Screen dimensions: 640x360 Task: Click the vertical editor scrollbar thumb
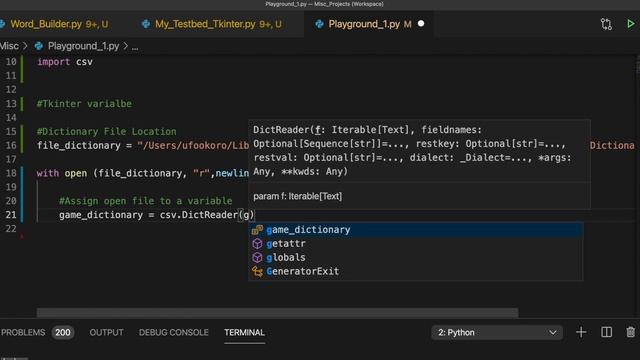638,65
